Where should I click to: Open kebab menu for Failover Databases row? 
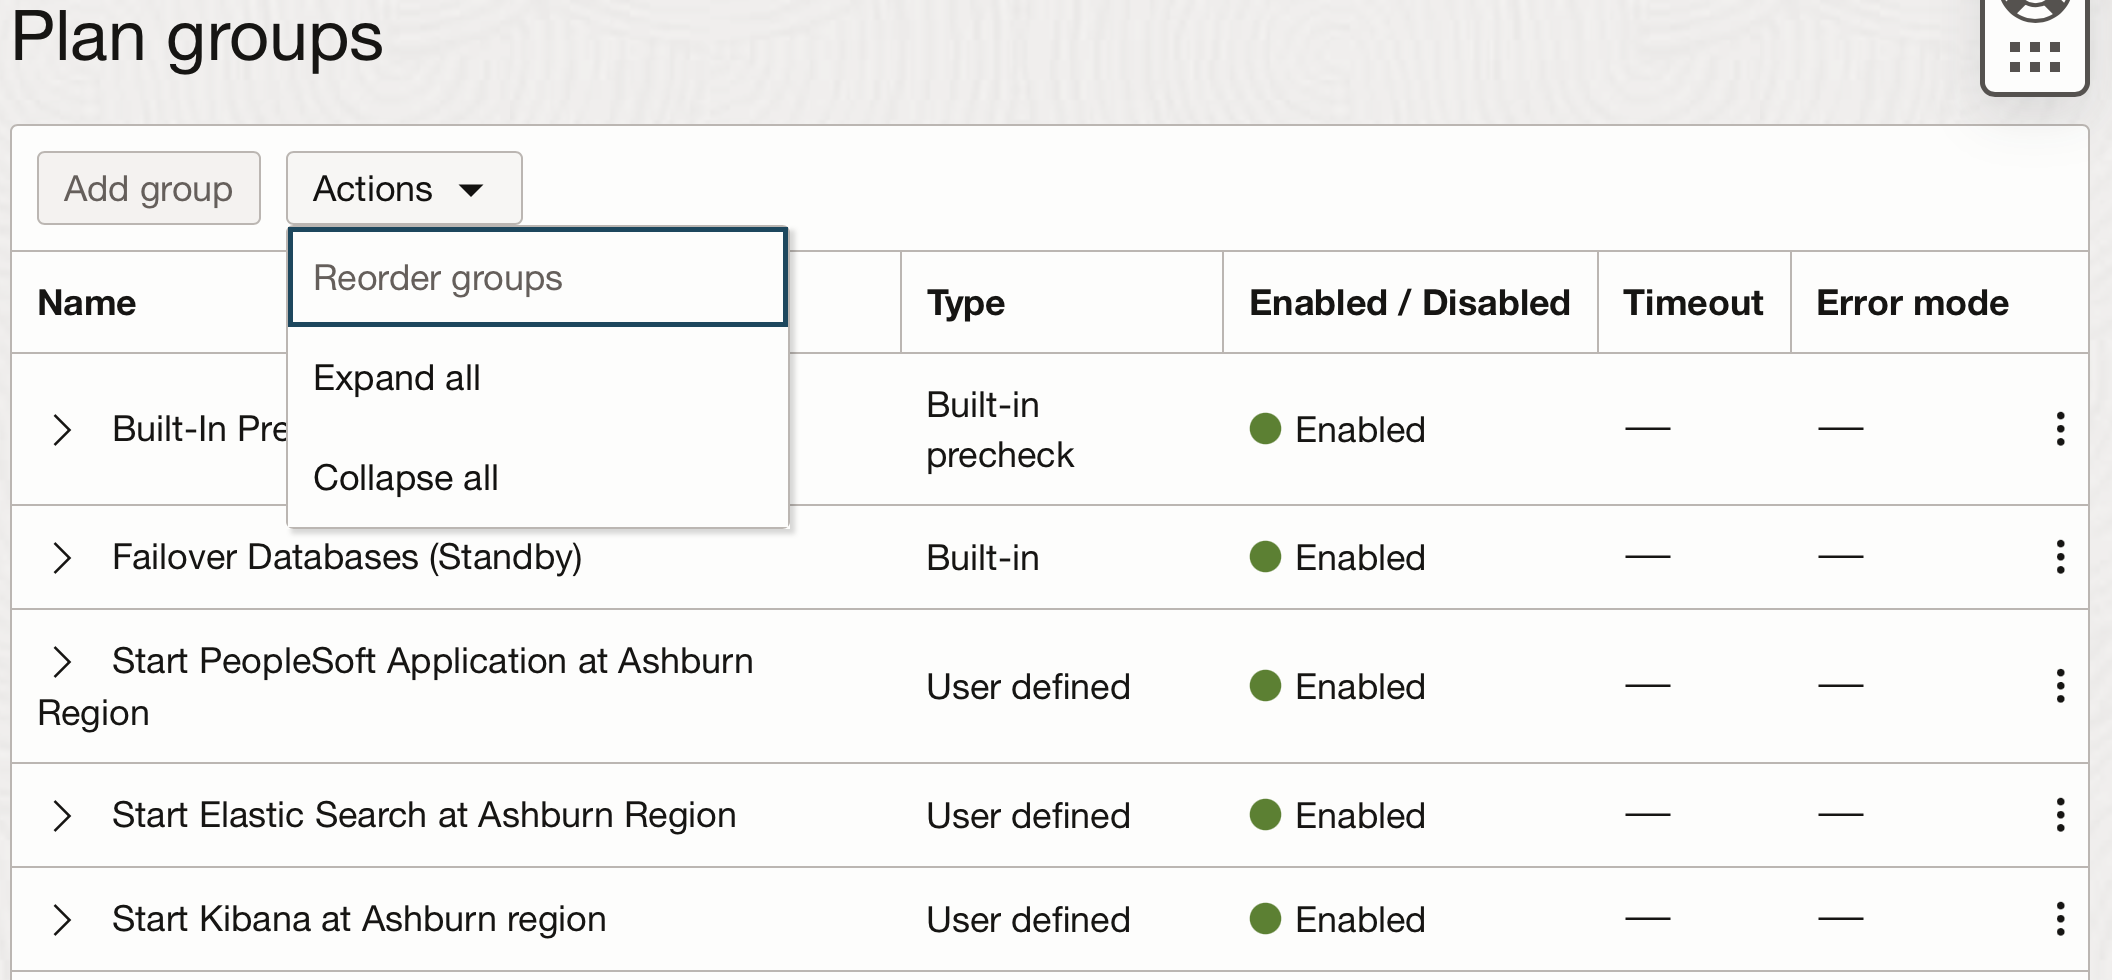(x=2060, y=557)
